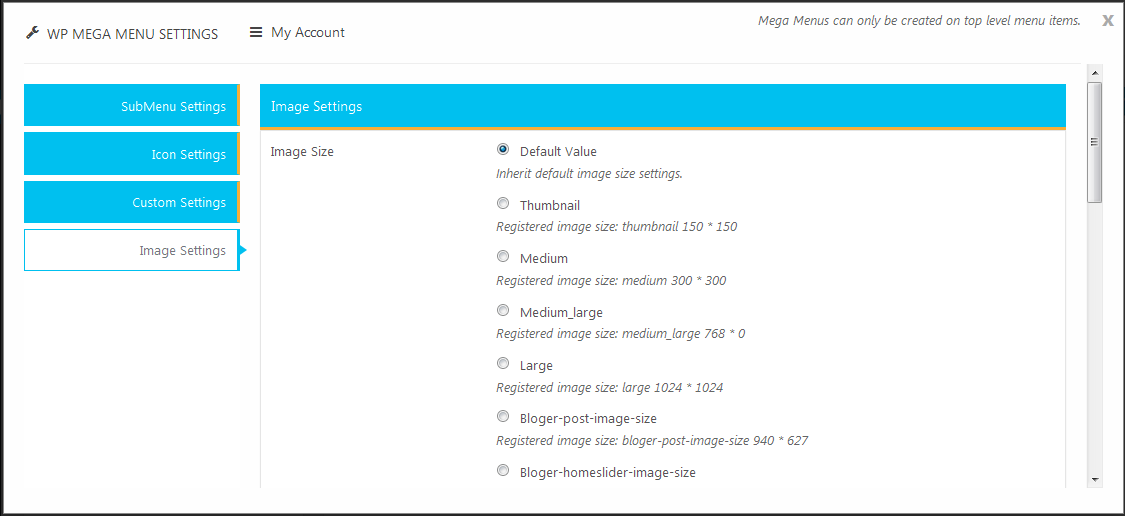This screenshot has width=1125, height=516.
Task: Select the Medium_large radio button
Action: point(503,311)
